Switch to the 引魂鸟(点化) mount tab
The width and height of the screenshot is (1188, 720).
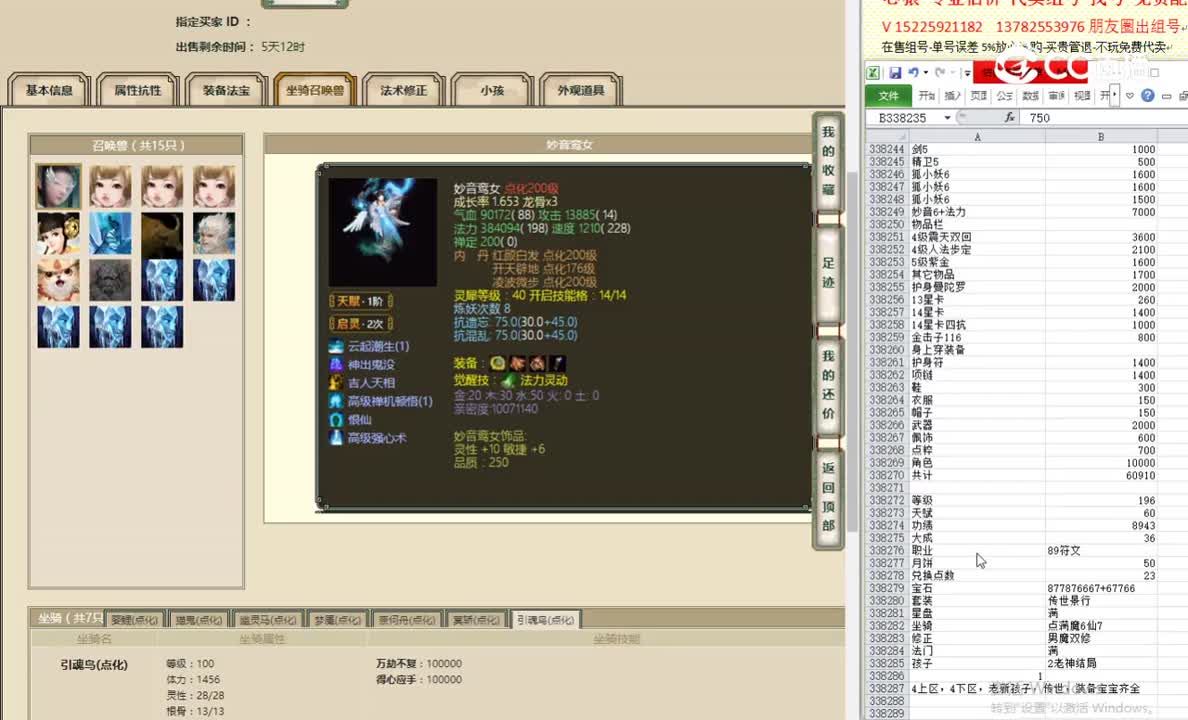(546, 619)
